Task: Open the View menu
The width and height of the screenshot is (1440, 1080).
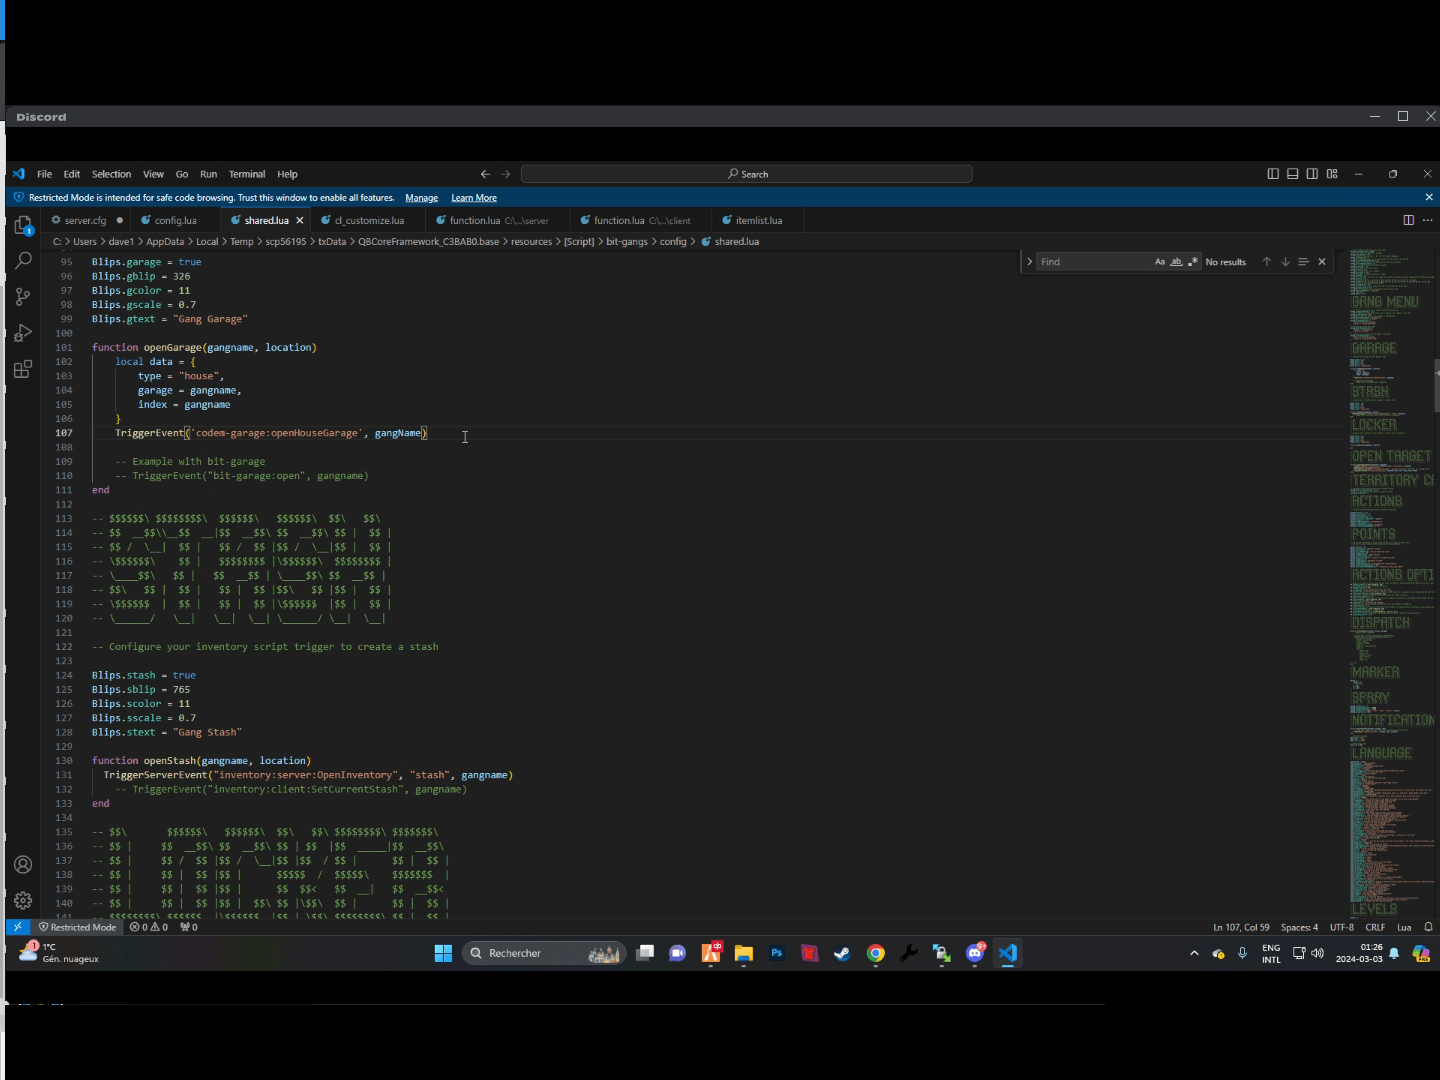Action: click(x=153, y=174)
